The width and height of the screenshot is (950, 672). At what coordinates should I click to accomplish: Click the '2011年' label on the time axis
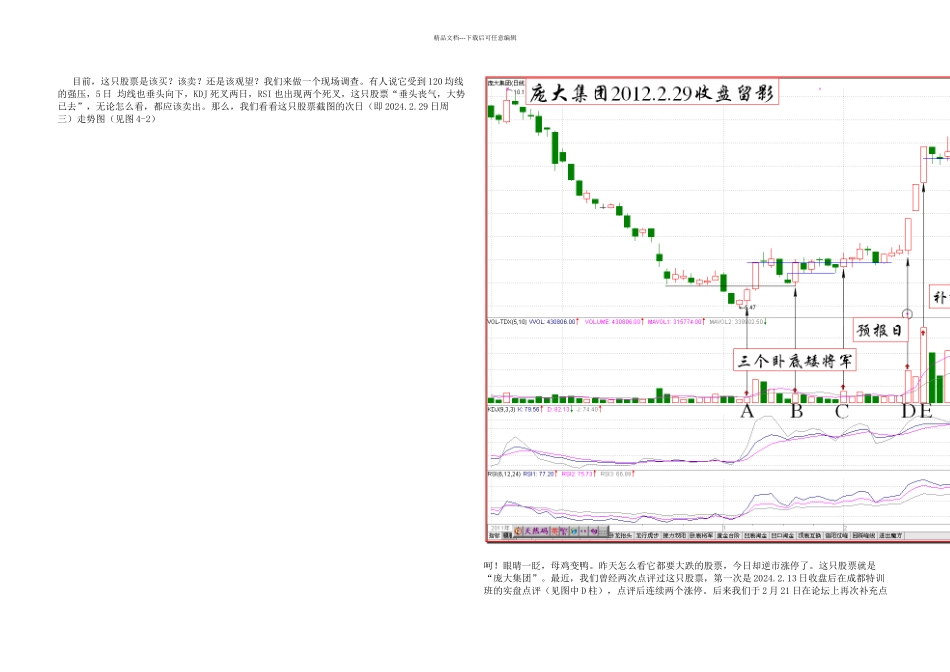click(500, 528)
